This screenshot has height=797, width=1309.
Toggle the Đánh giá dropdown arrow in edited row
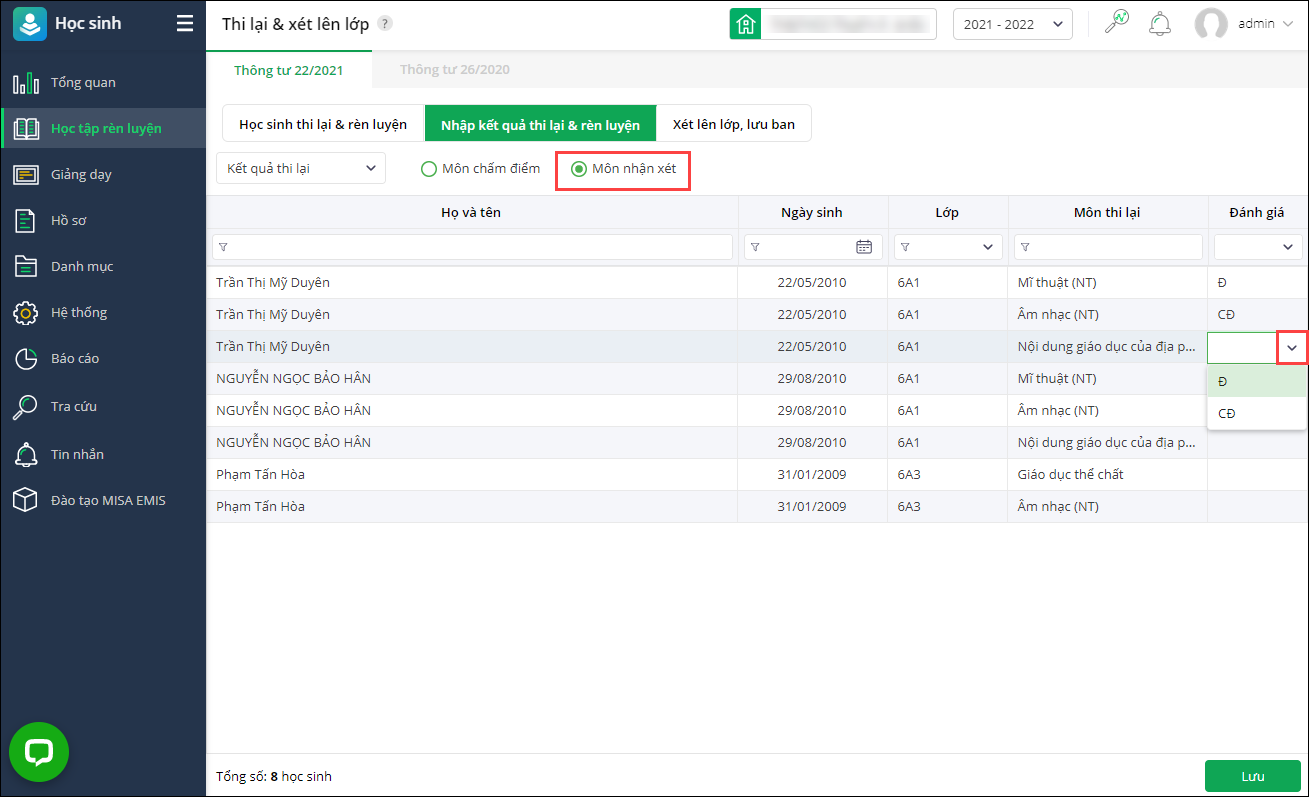coord(1292,347)
